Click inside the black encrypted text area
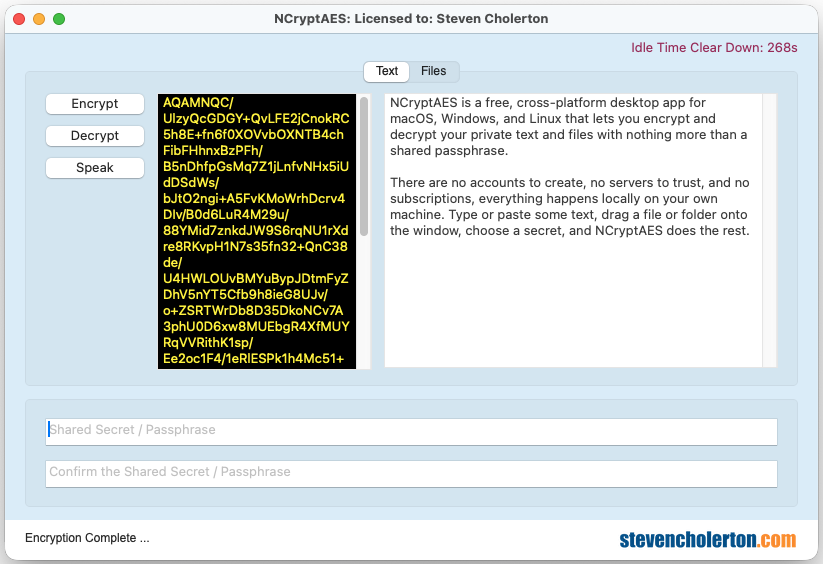The width and height of the screenshot is (823, 564). click(257, 231)
